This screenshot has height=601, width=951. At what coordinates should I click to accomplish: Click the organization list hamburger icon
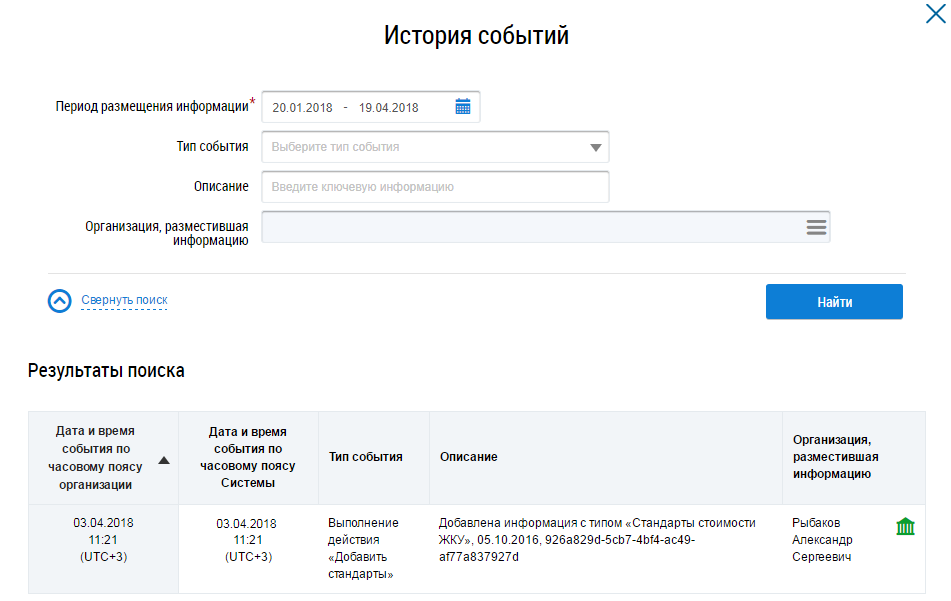tap(816, 227)
